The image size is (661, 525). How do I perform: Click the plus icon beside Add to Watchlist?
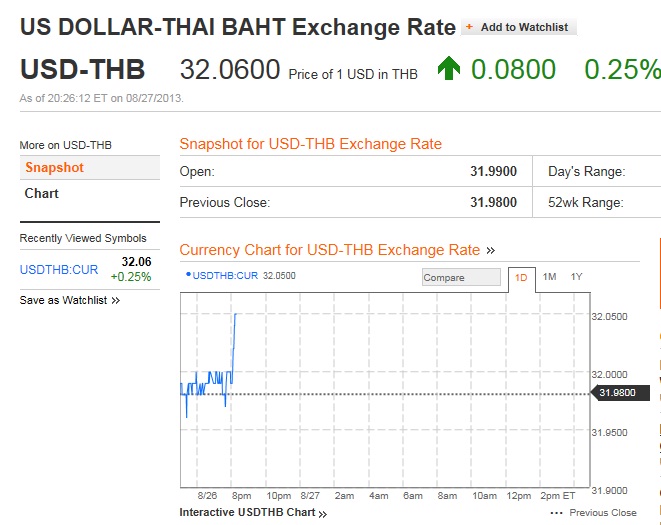tap(469, 27)
